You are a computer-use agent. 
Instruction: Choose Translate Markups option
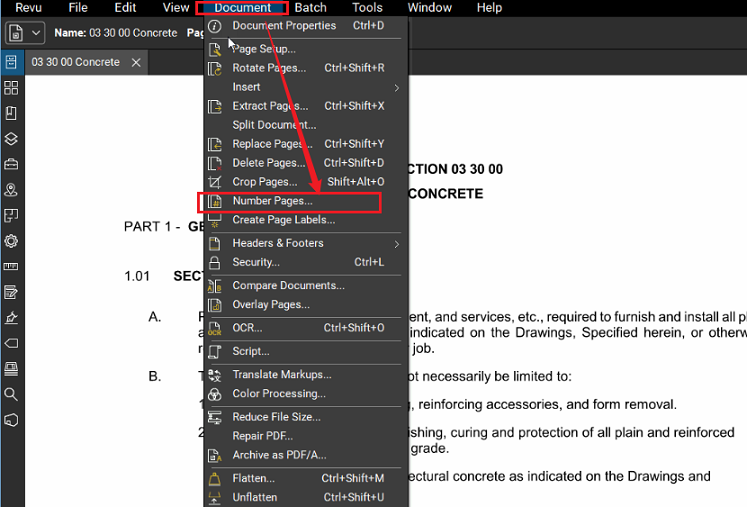[305, 375]
